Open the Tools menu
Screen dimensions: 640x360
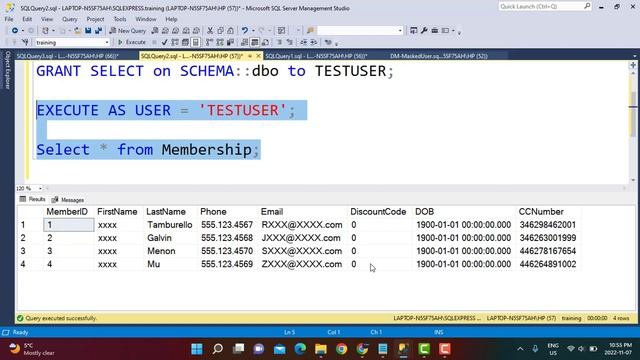pos(120,19)
